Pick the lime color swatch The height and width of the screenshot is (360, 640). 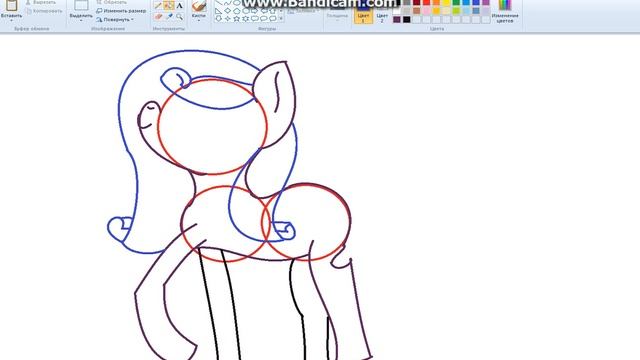pos(456,11)
